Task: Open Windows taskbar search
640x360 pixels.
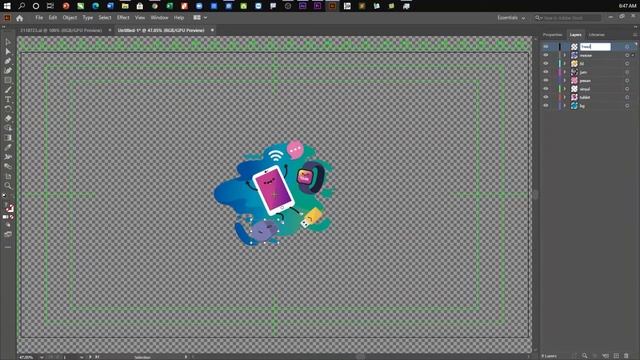Action: [x=22, y=6]
